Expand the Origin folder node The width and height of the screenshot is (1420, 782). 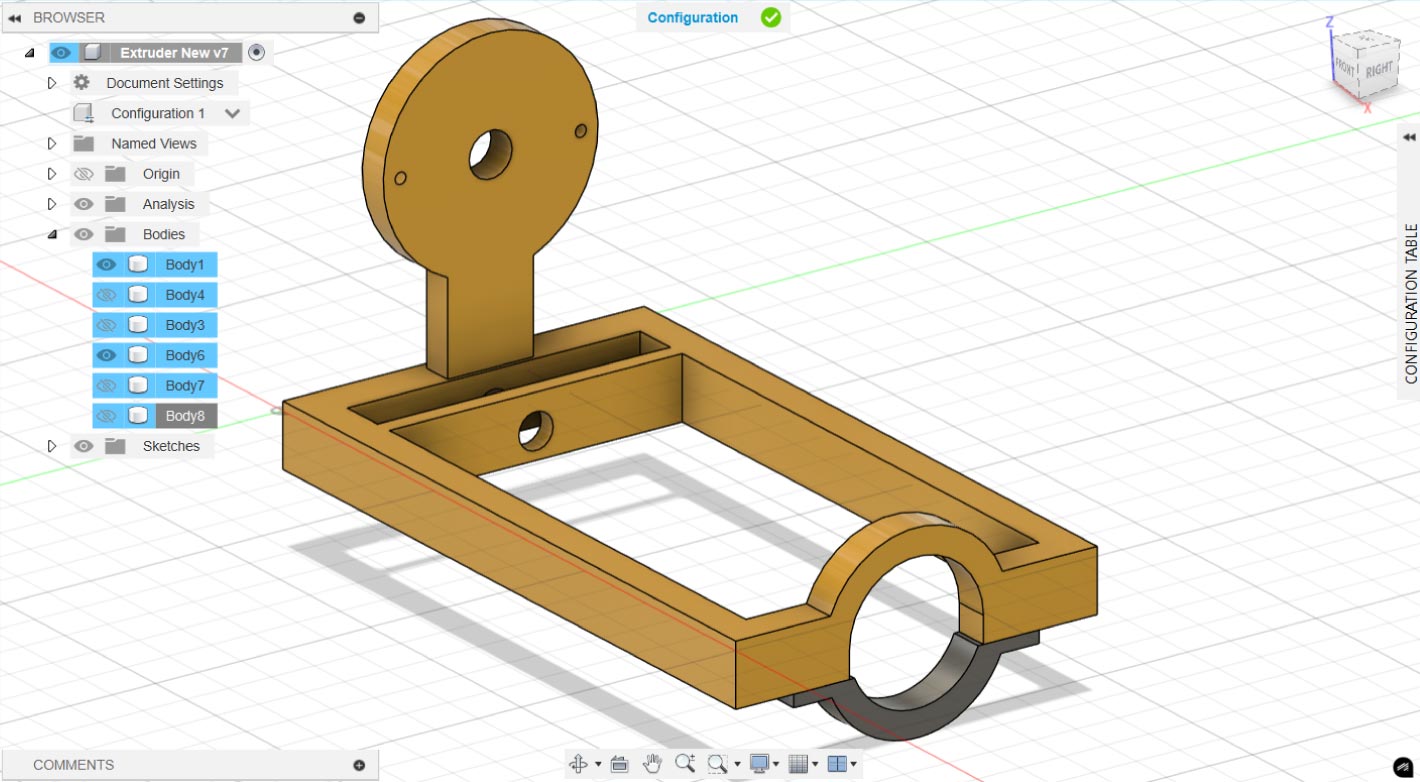tap(52, 174)
